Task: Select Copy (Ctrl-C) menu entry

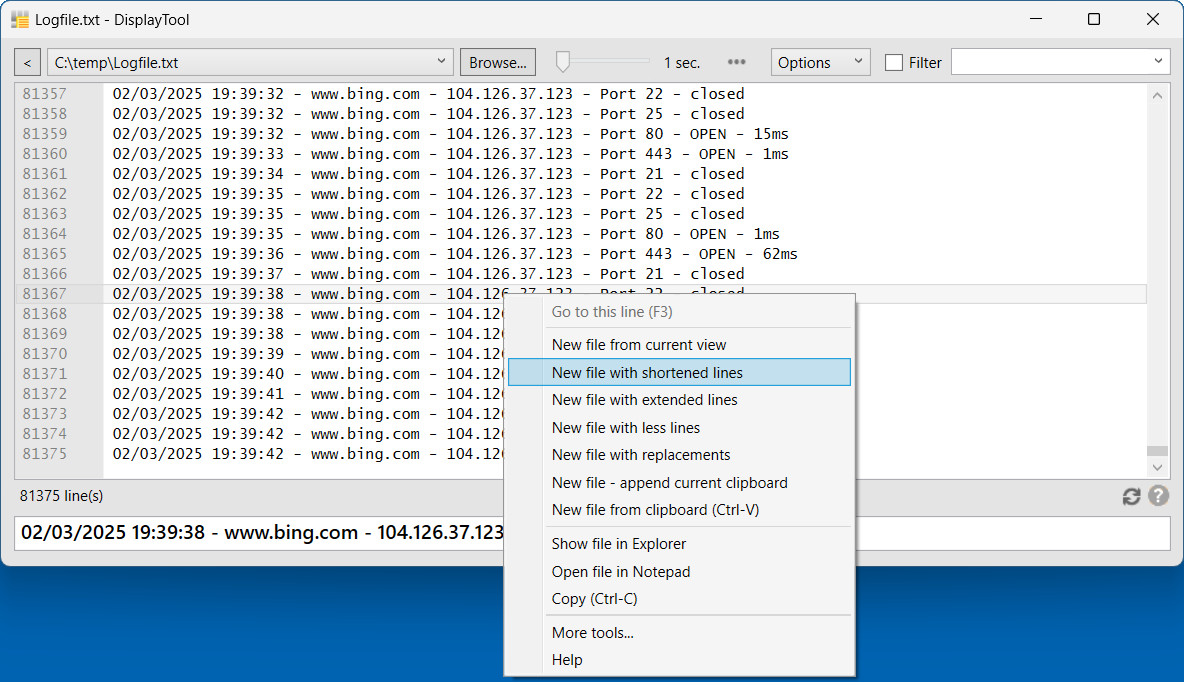Action: point(679,600)
